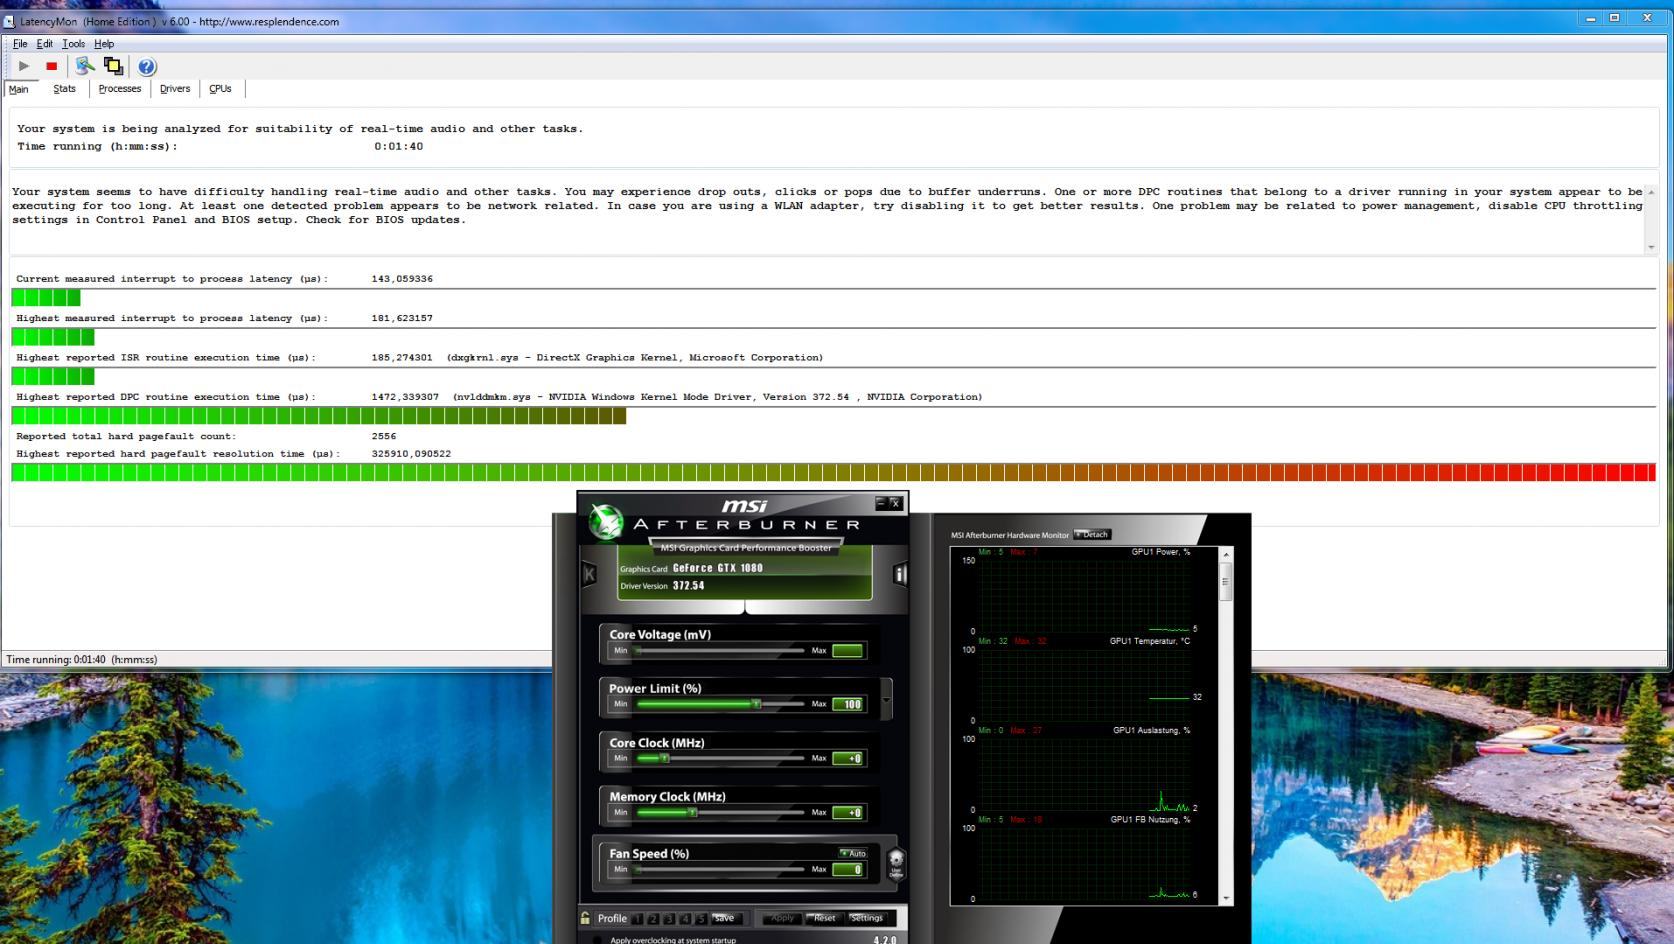
Task: Click the hardware monitor scroll-up arrow
Action: pos(1226,553)
